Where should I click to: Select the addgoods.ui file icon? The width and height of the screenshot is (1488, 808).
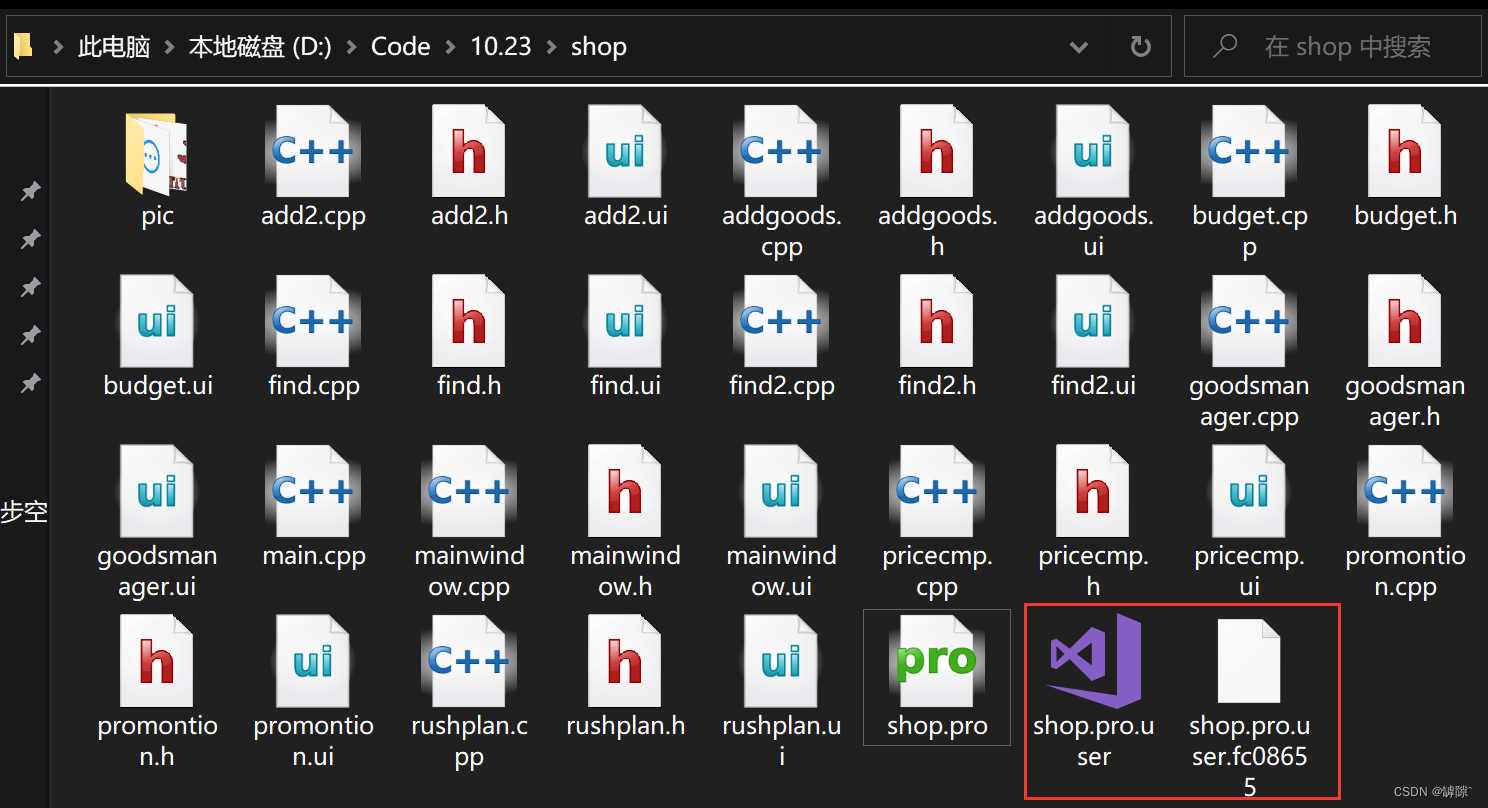coord(1093,152)
